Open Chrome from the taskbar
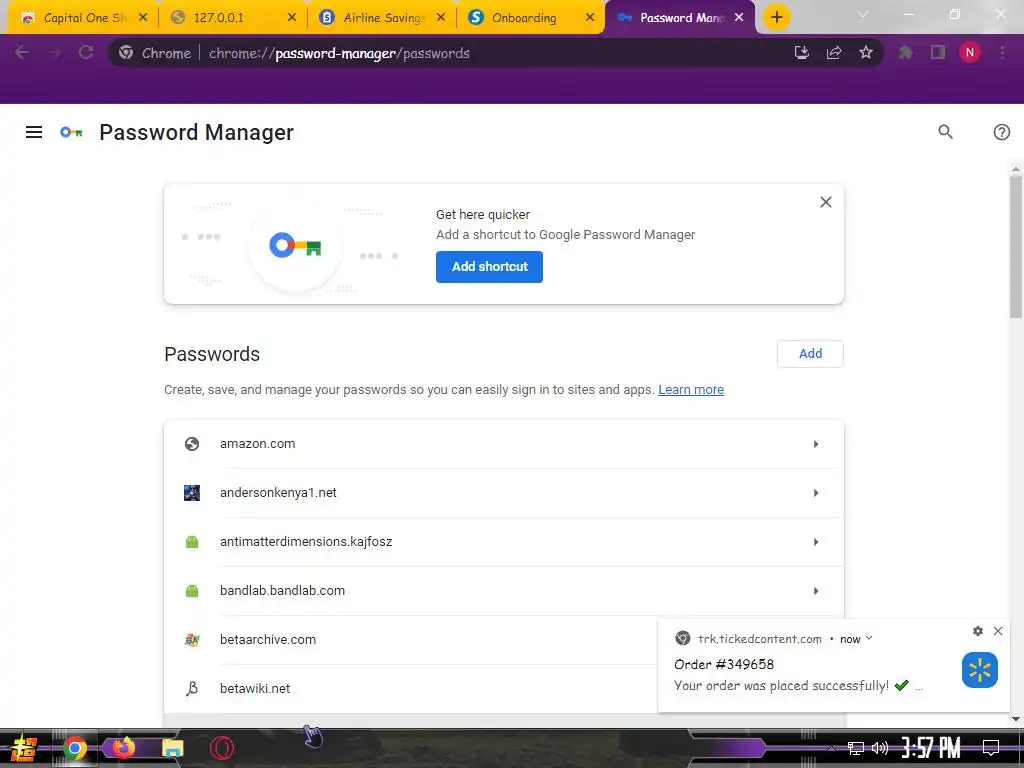Image resolution: width=1024 pixels, height=768 pixels. (x=75, y=748)
